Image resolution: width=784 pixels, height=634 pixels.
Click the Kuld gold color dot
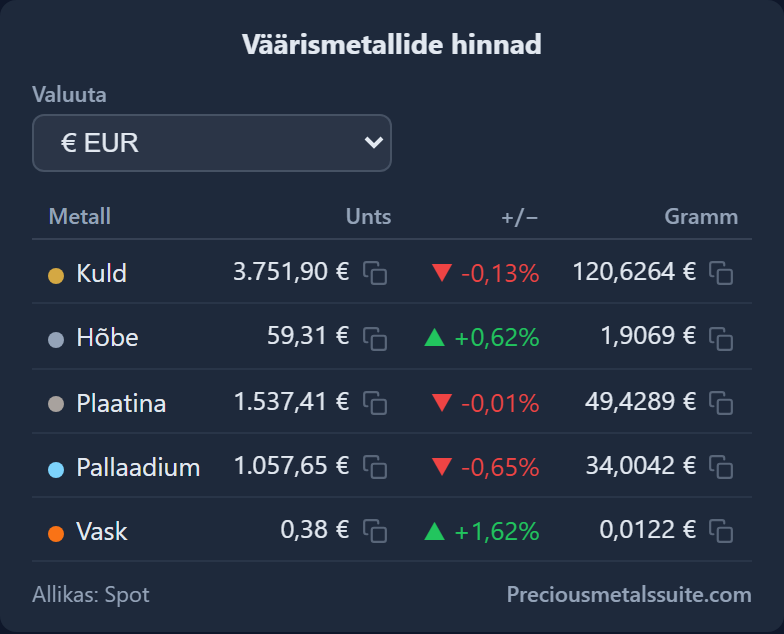tap(56, 276)
